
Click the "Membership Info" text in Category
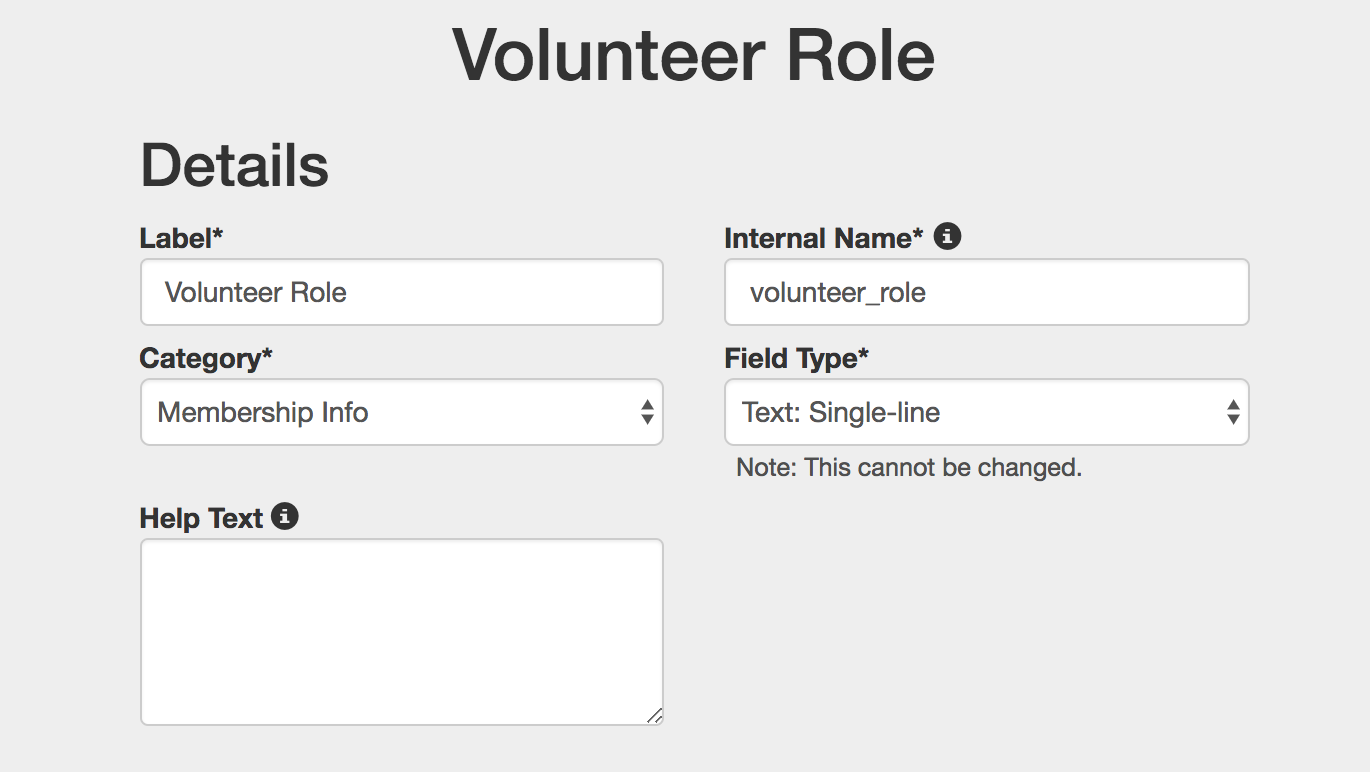pyautogui.click(x=263, y=412)
